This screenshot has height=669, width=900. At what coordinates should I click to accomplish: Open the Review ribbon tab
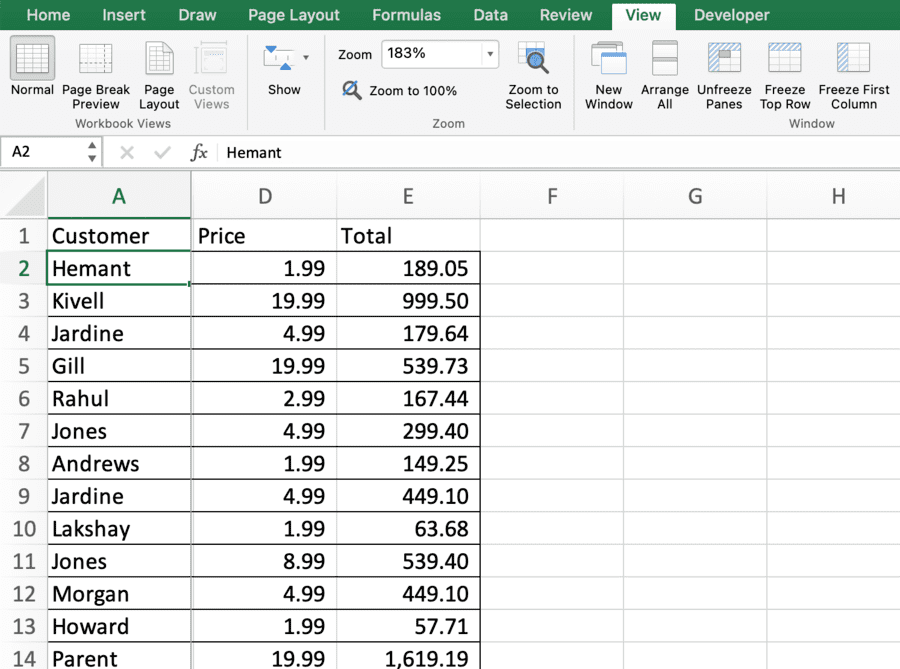click(x=565, y=15)
